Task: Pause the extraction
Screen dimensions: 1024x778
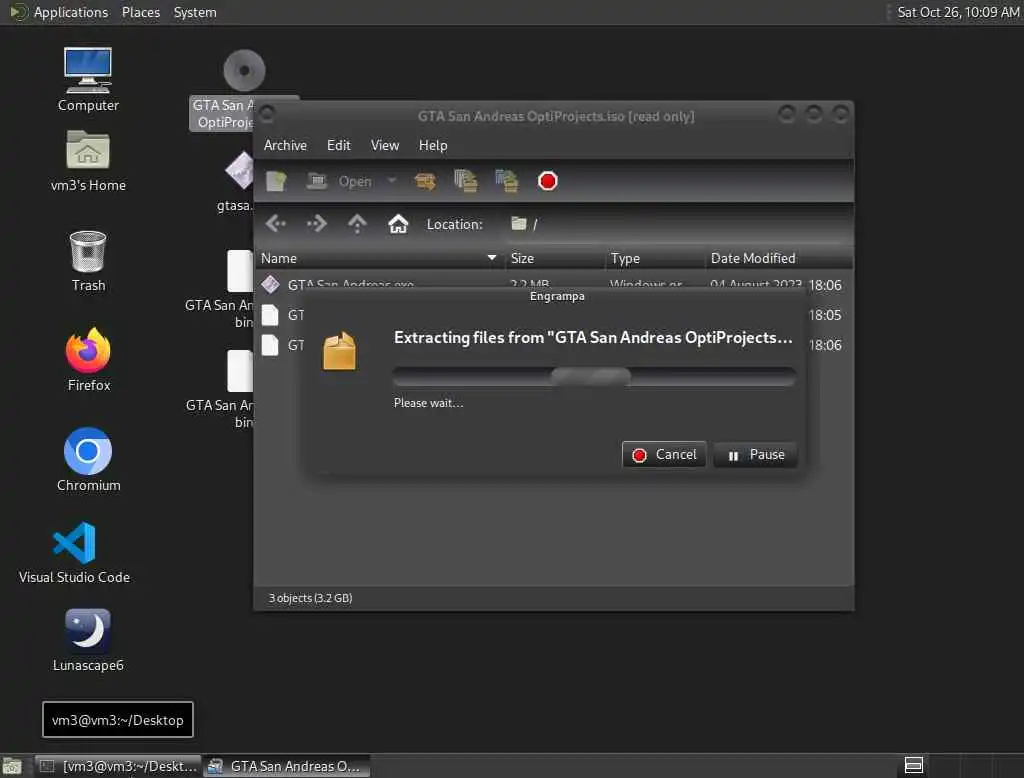Action: (756, 455)
